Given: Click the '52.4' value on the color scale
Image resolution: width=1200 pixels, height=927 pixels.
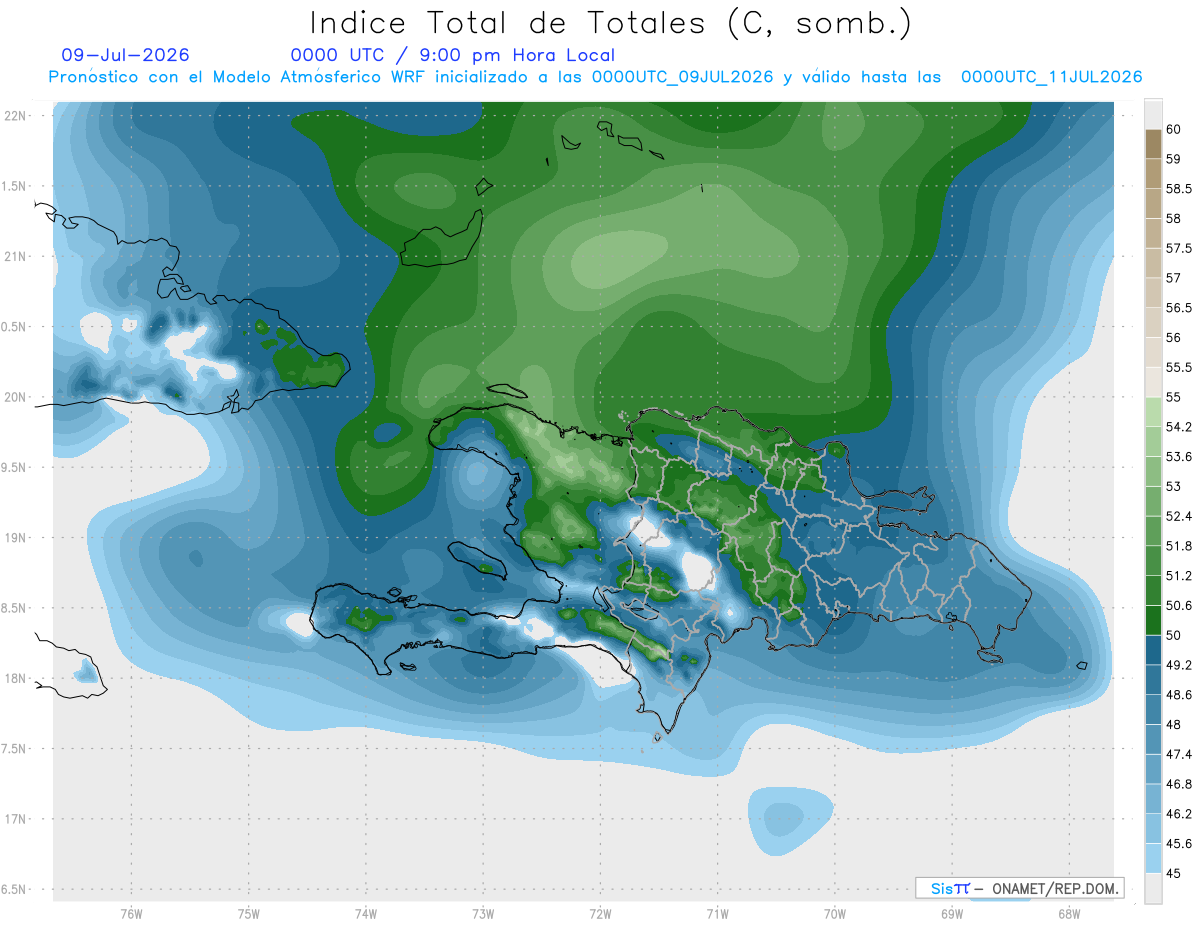Looking at the screenshot, I should point(1179,516).
